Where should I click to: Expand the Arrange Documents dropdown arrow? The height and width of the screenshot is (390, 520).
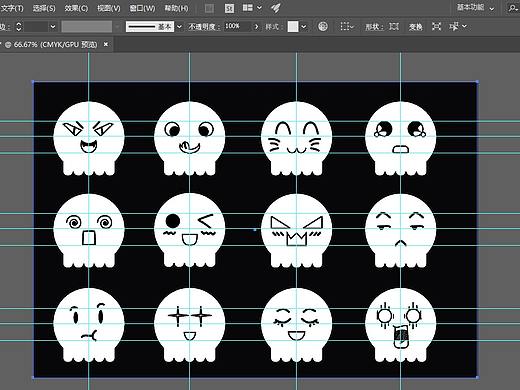click(259, 8)
